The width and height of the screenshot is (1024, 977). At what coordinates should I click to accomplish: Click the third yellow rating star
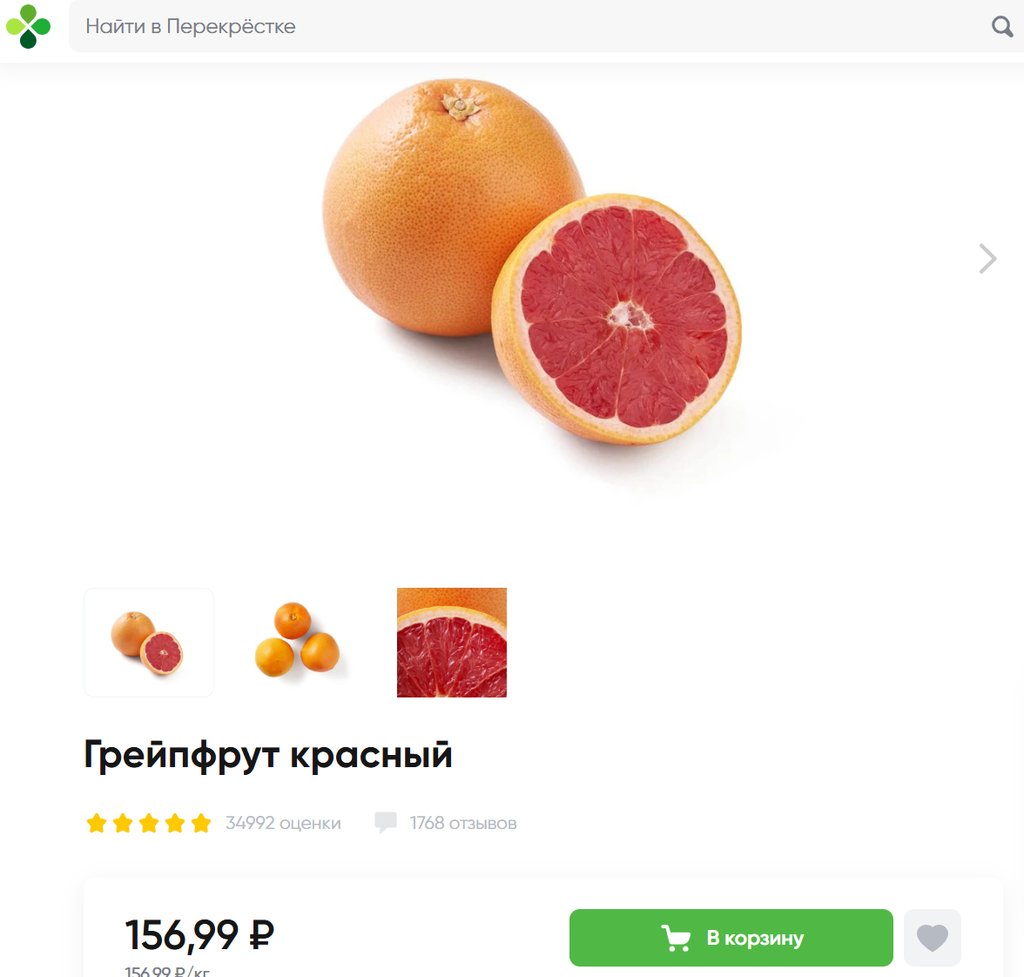149,823
